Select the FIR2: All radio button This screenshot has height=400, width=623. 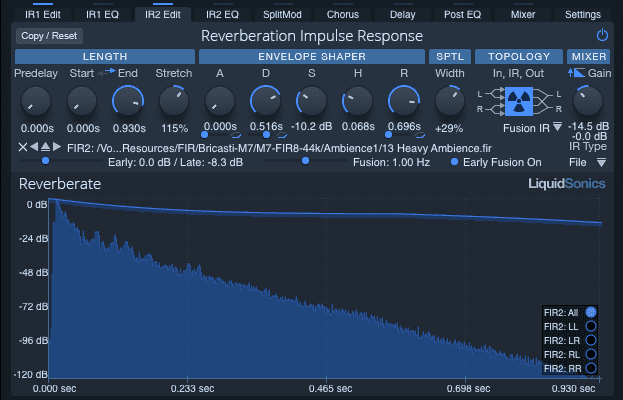[x=590, y=312]
